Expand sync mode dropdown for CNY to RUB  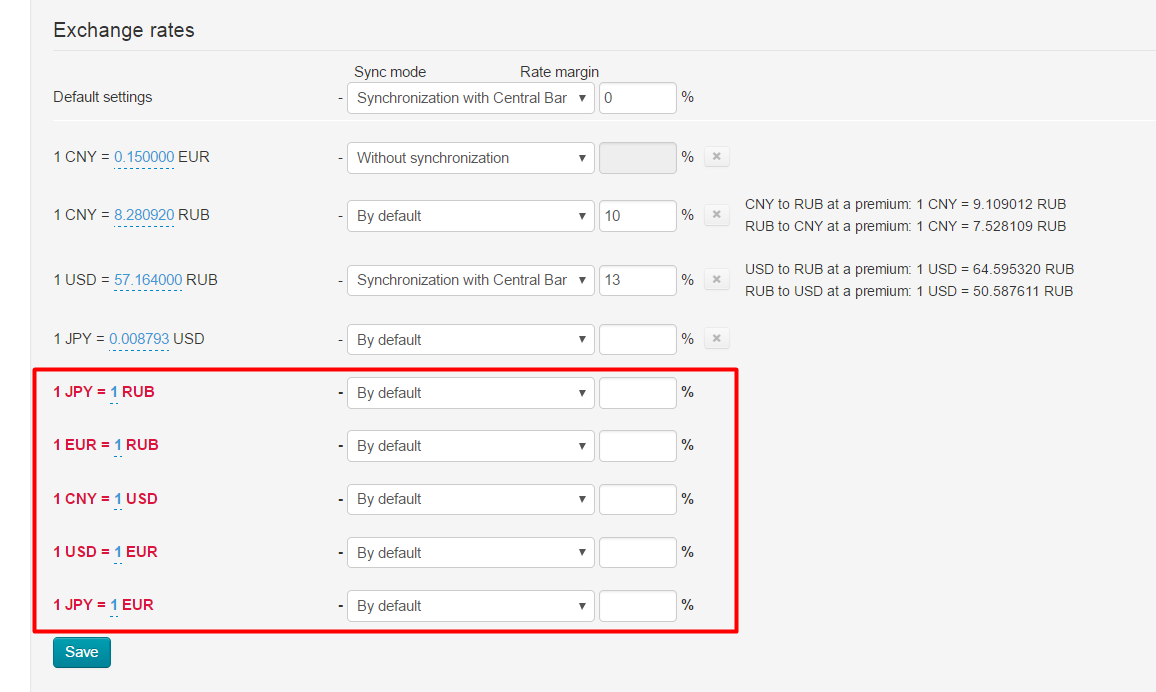click(470, 216)
